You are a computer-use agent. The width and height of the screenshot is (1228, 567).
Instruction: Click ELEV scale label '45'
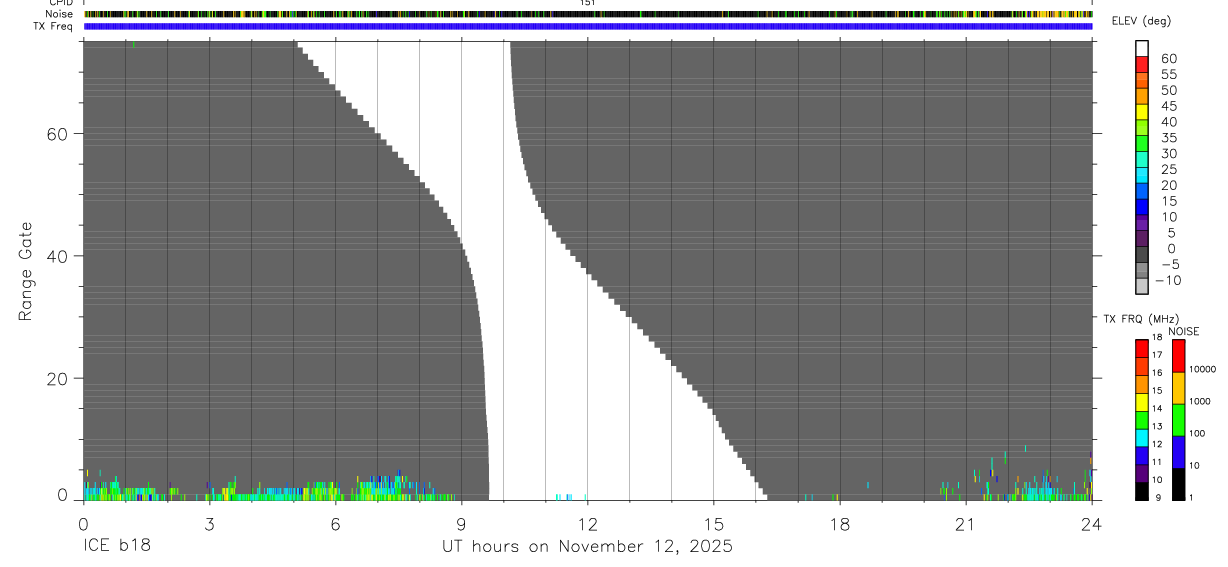click(1169, 106)
